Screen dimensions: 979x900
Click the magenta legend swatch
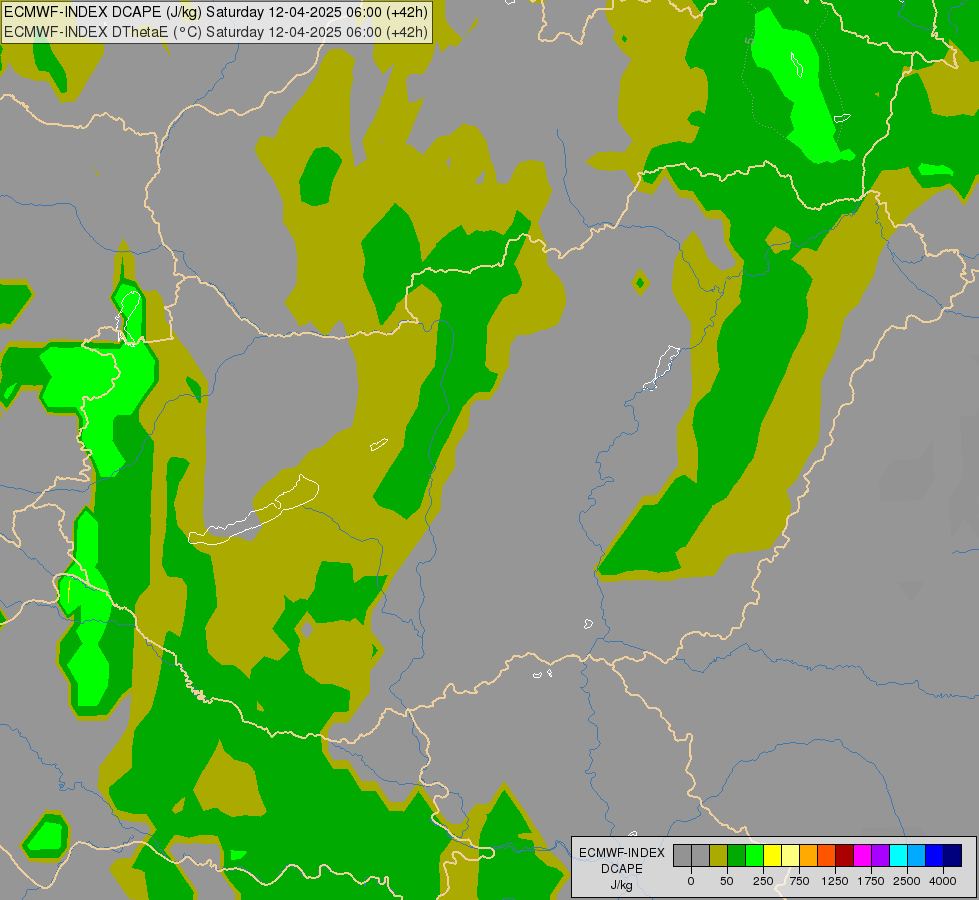[x=862, y=855]
